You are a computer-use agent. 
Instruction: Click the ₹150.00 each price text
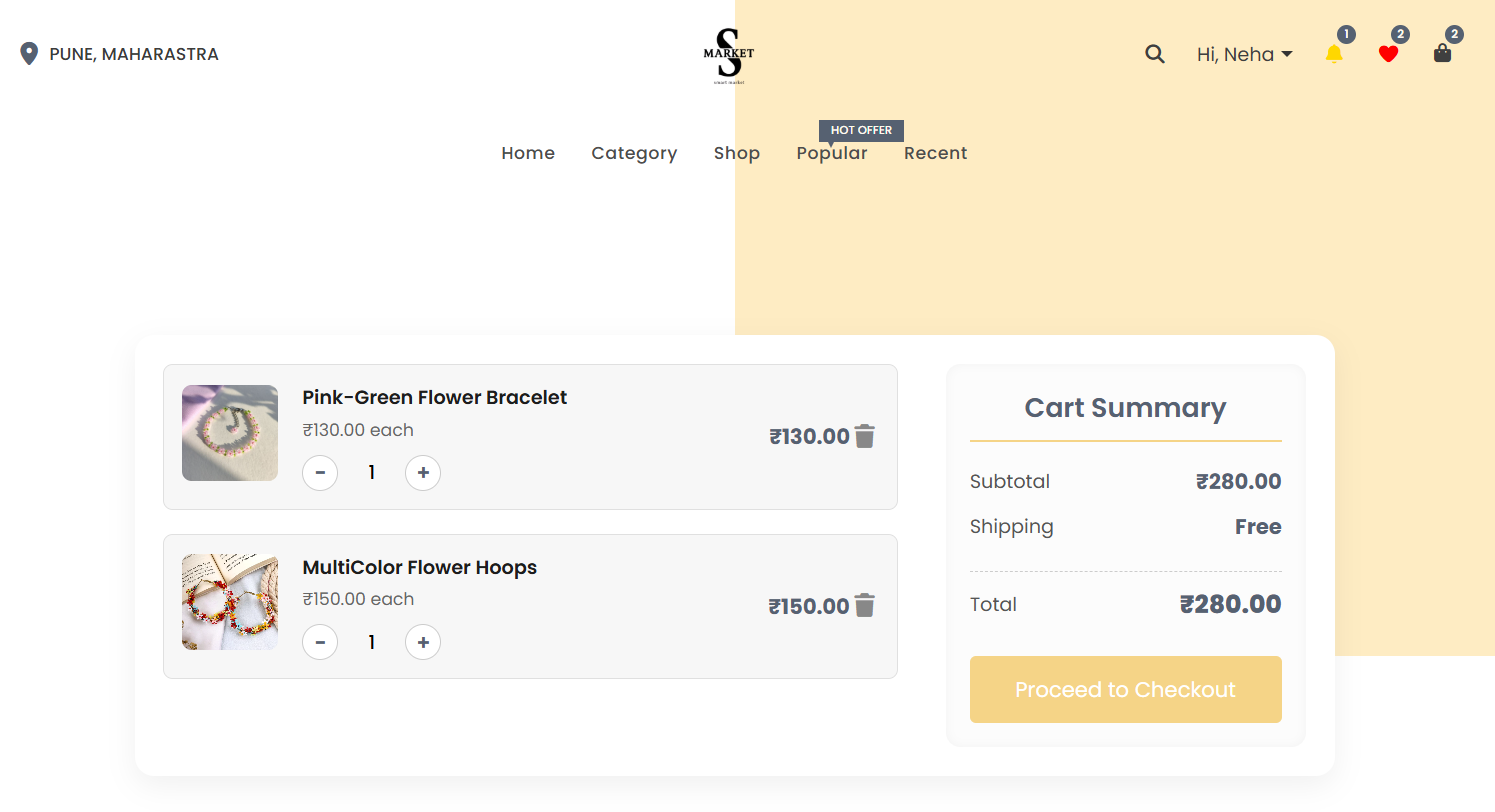(x=358, y=599)
